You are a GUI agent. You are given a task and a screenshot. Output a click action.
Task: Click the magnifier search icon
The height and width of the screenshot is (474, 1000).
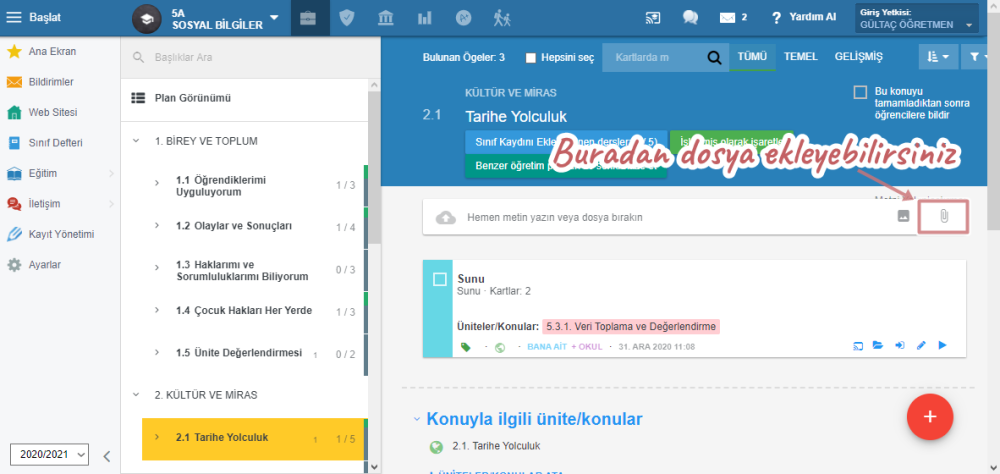[x=714, y=58]
